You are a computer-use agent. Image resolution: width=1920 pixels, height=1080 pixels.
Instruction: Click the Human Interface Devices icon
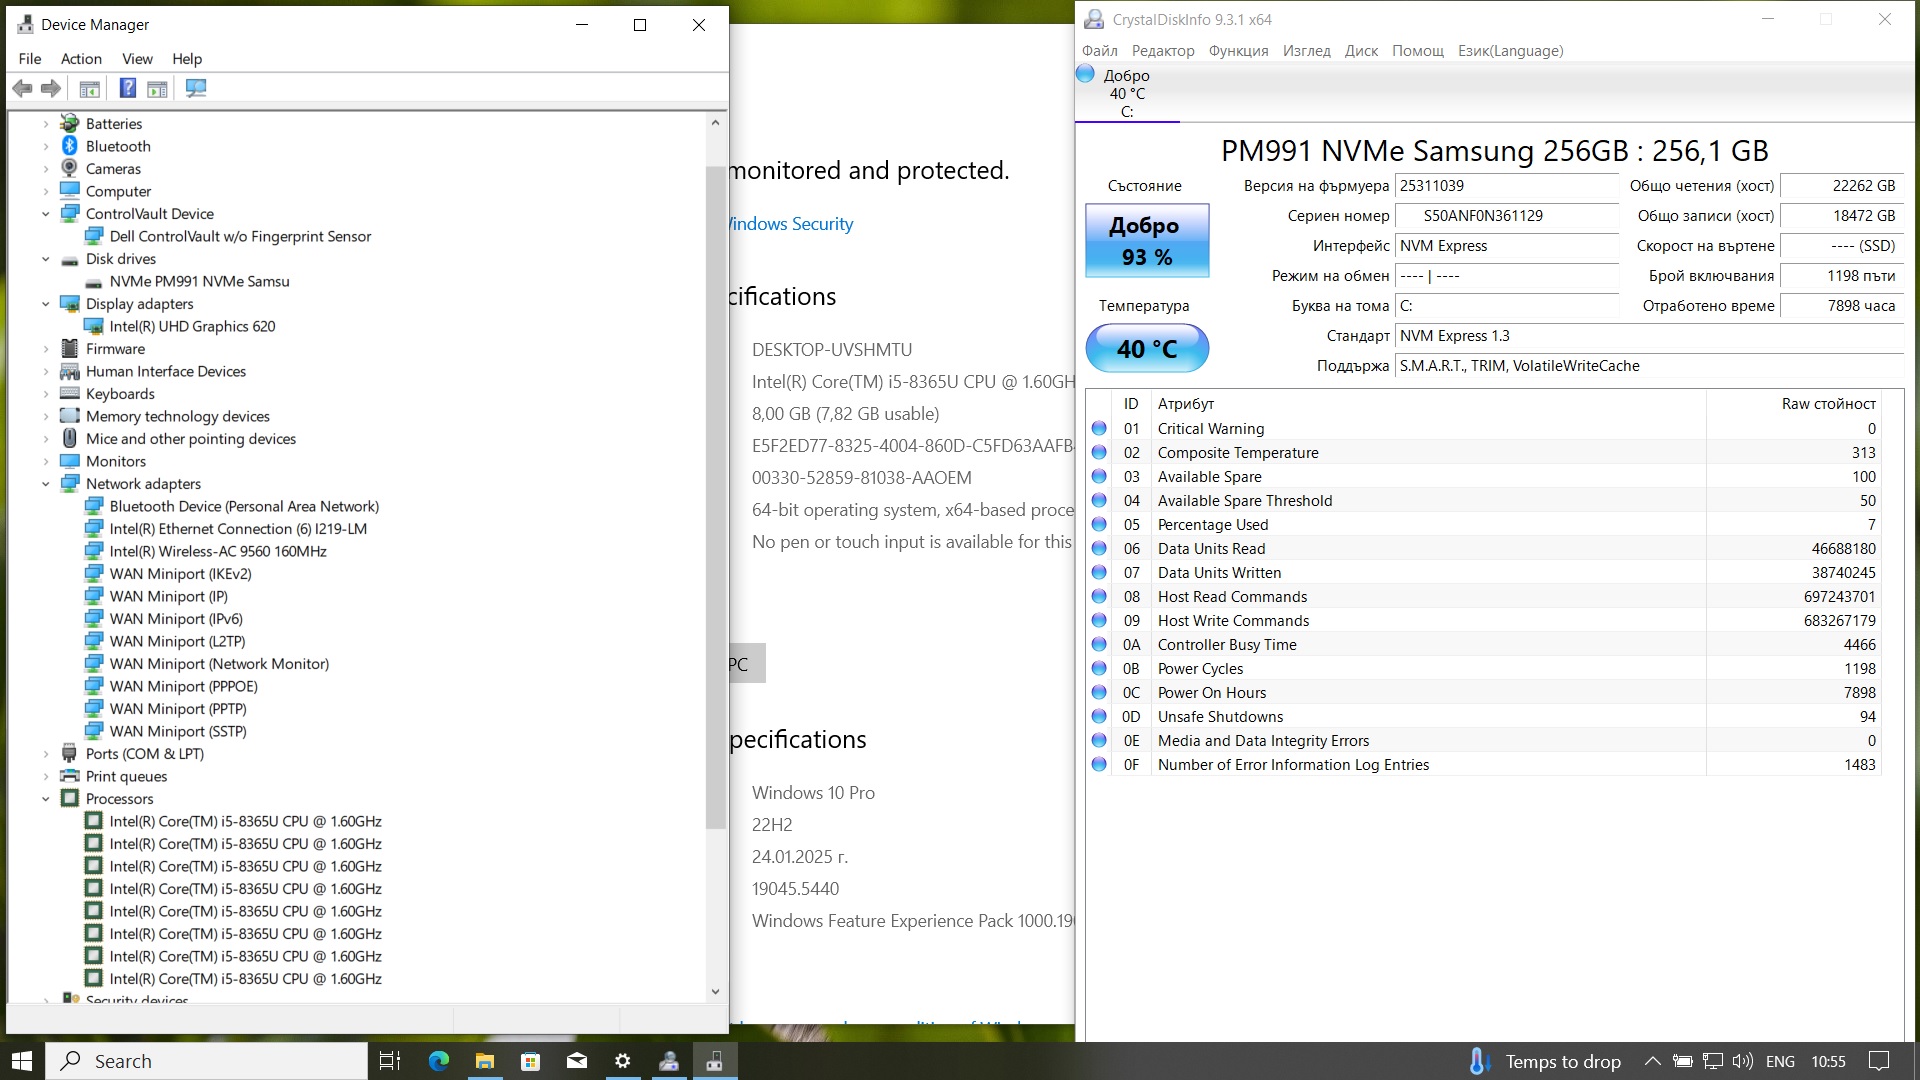(x=69, y=371)
